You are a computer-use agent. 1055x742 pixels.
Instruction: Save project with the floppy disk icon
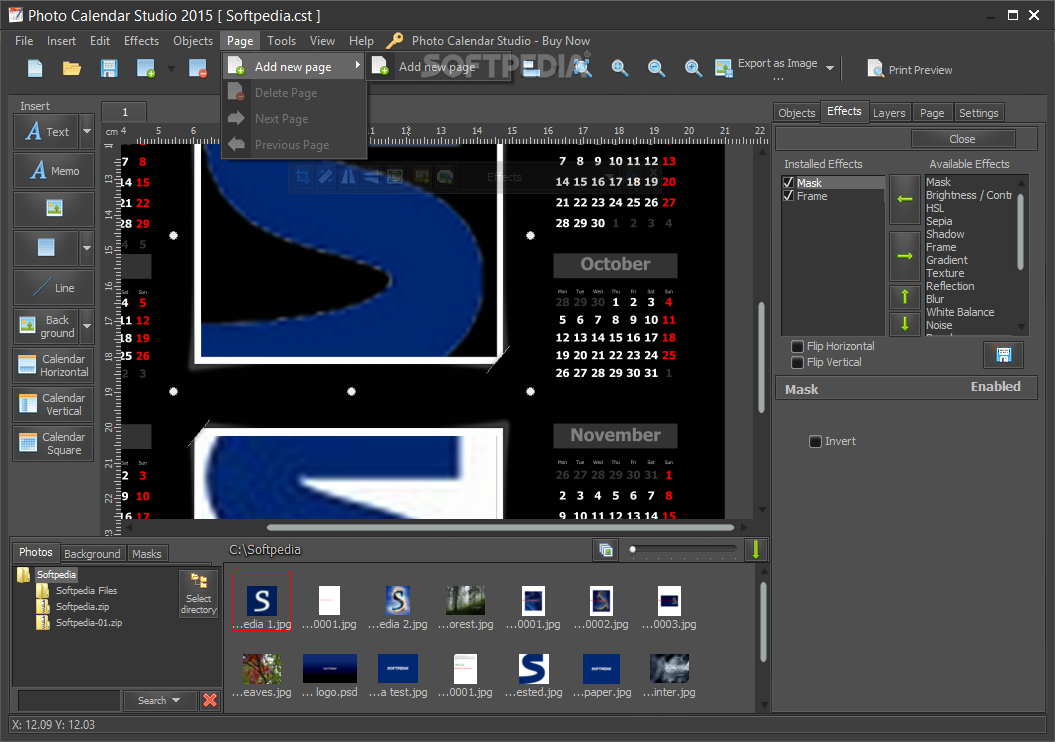tap(109, 69)
